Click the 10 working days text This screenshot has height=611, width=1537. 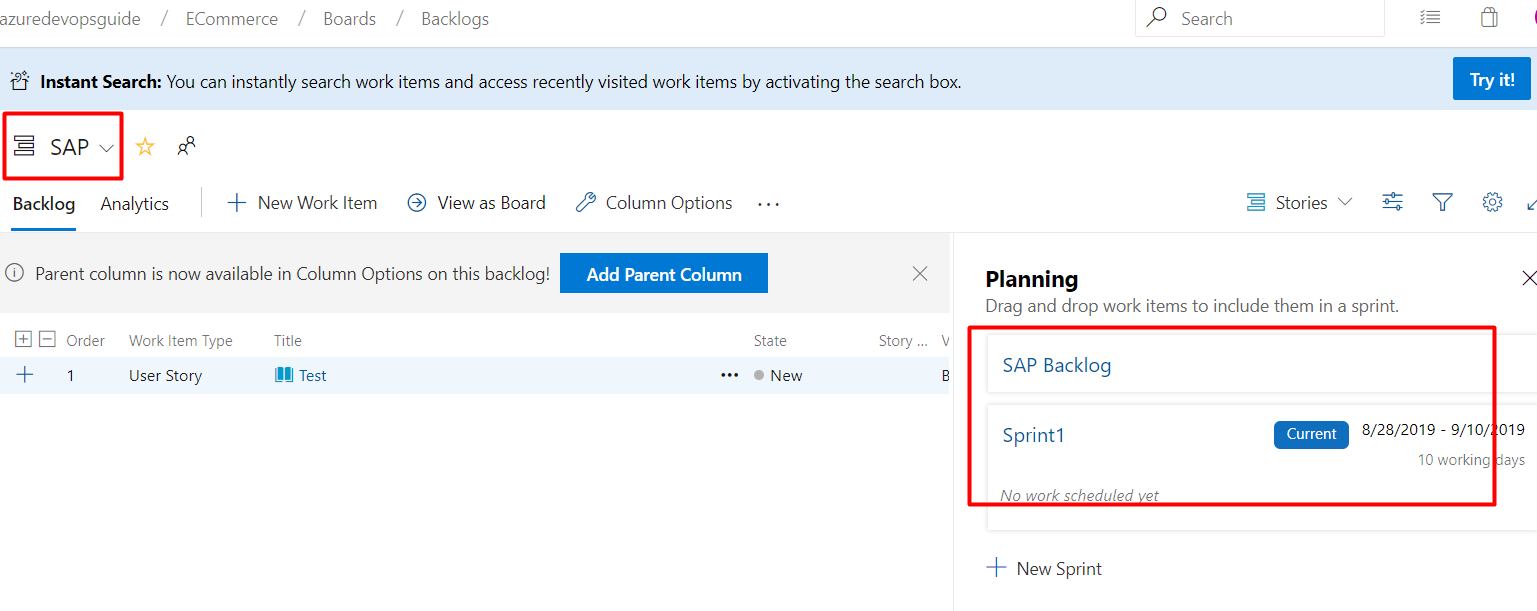click(x=1471, y=460)
